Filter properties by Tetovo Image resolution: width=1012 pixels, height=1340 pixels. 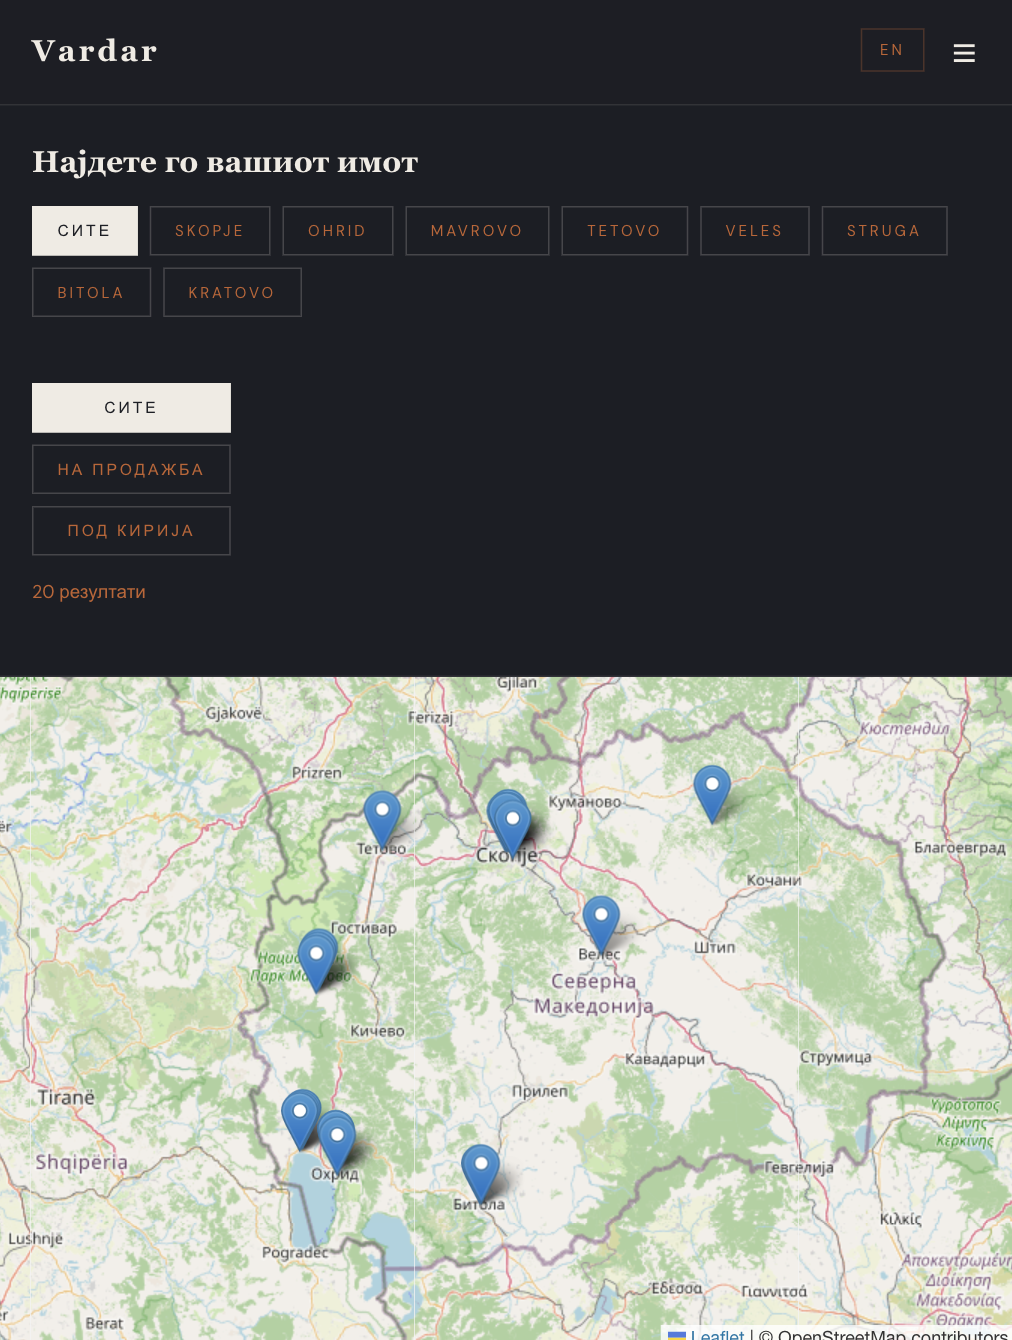coord(624,231)
